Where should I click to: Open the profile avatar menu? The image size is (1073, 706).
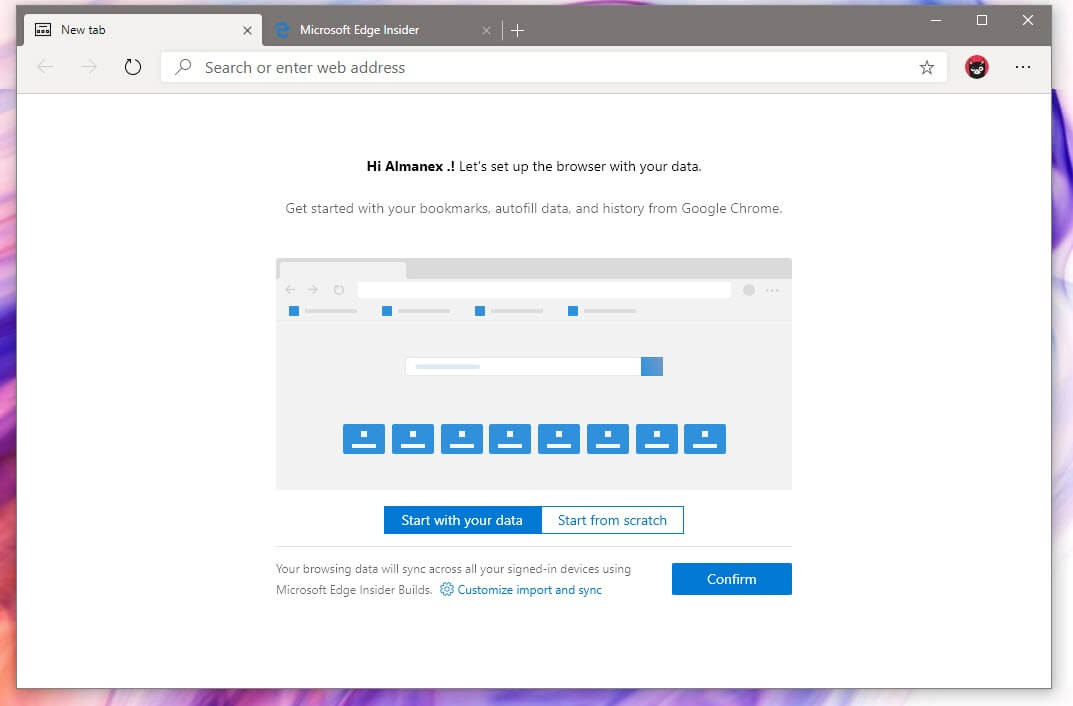[x=977, y=67]
